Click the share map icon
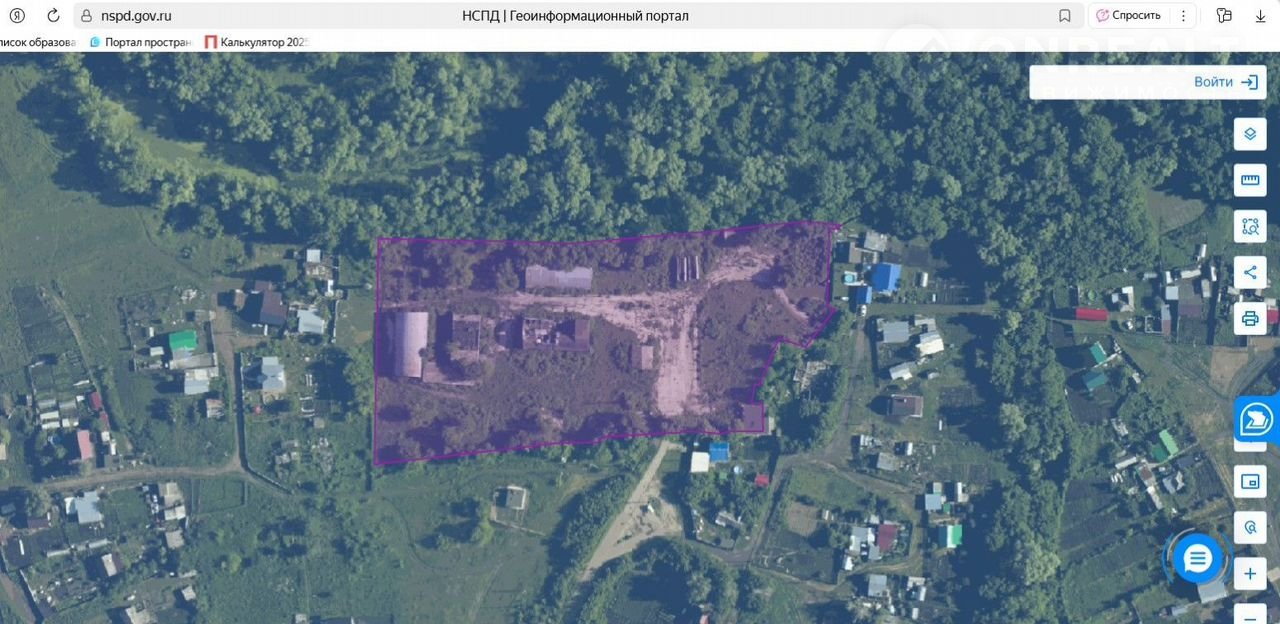 point(1250,272)
